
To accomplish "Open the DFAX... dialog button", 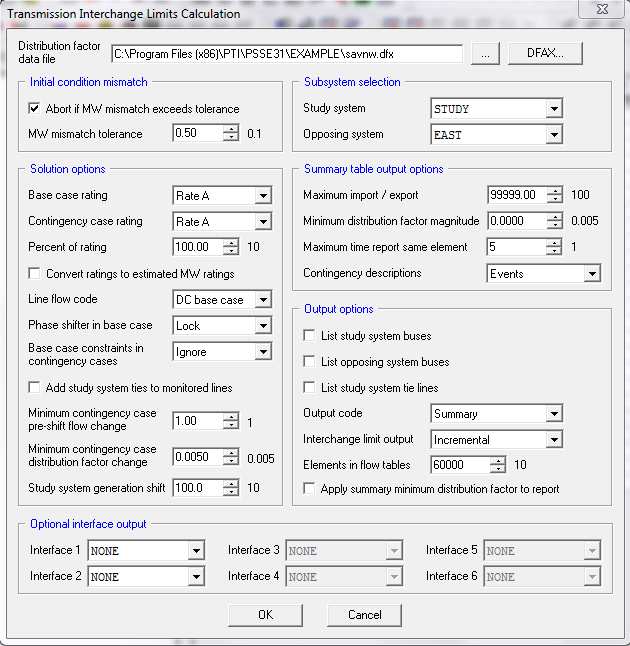I will pos(545,53).
